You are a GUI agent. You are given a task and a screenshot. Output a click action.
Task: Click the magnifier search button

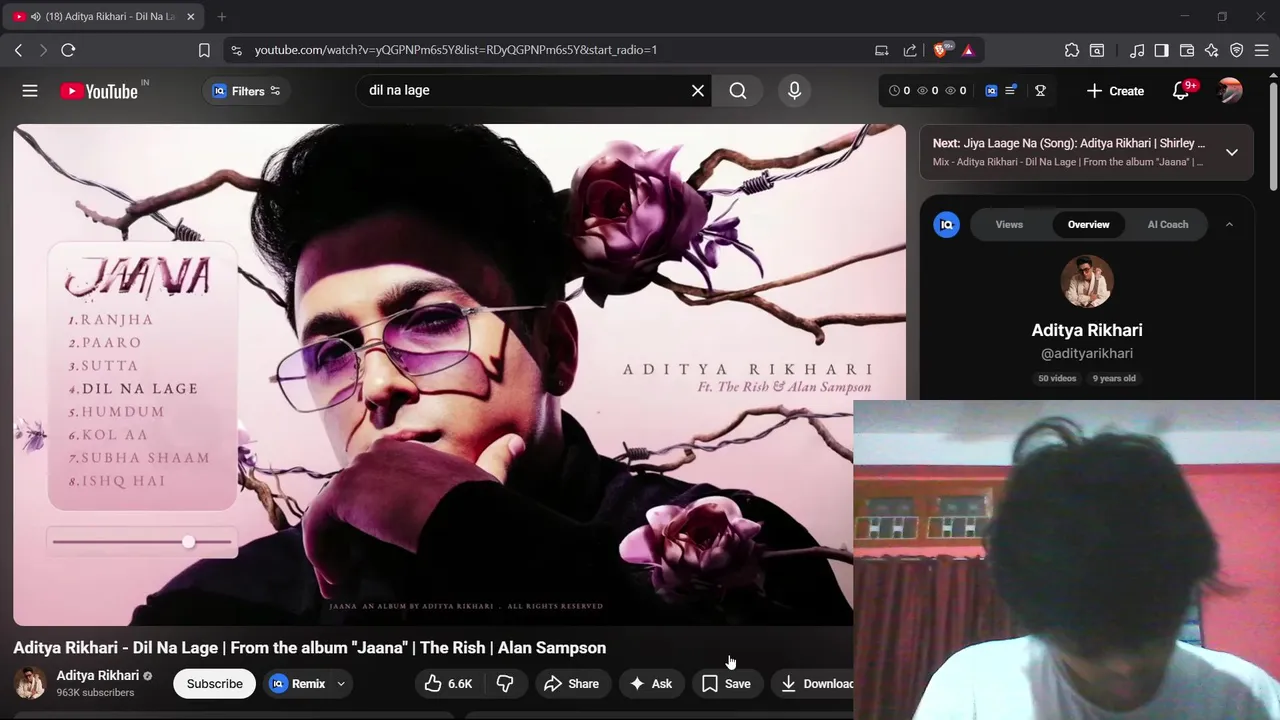[x=738, y=91]
